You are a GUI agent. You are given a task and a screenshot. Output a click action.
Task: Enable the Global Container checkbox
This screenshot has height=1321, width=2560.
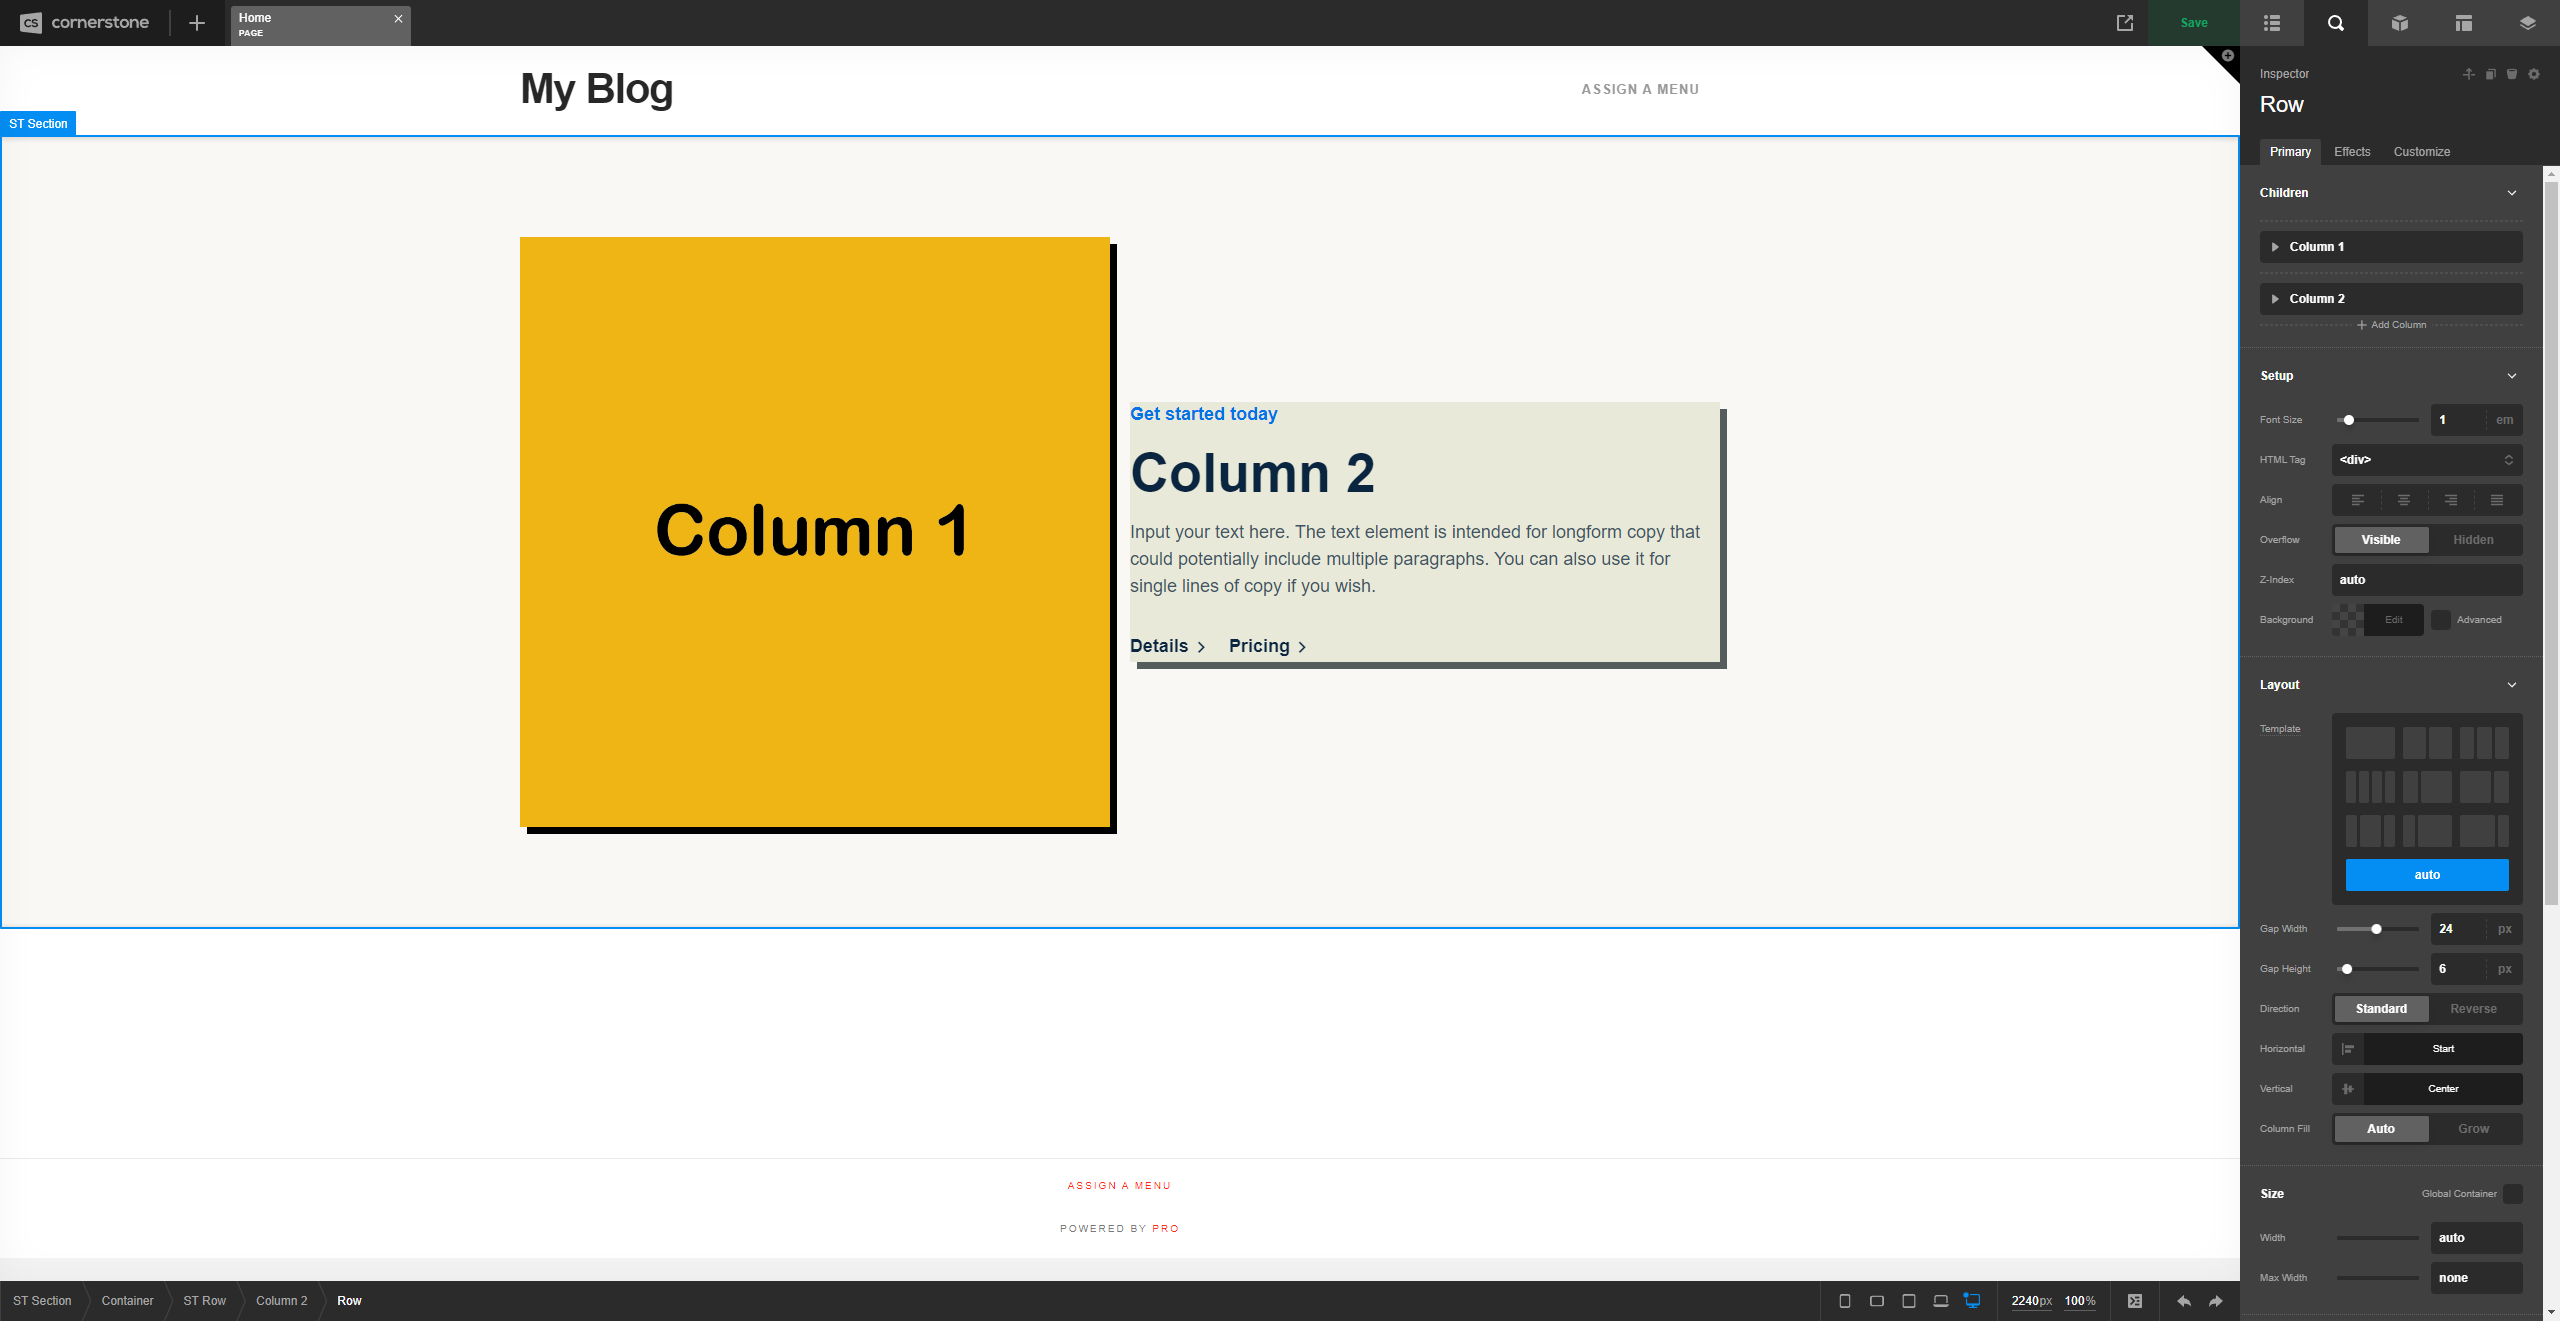pyautogui.click(x=2512, y=1194)
